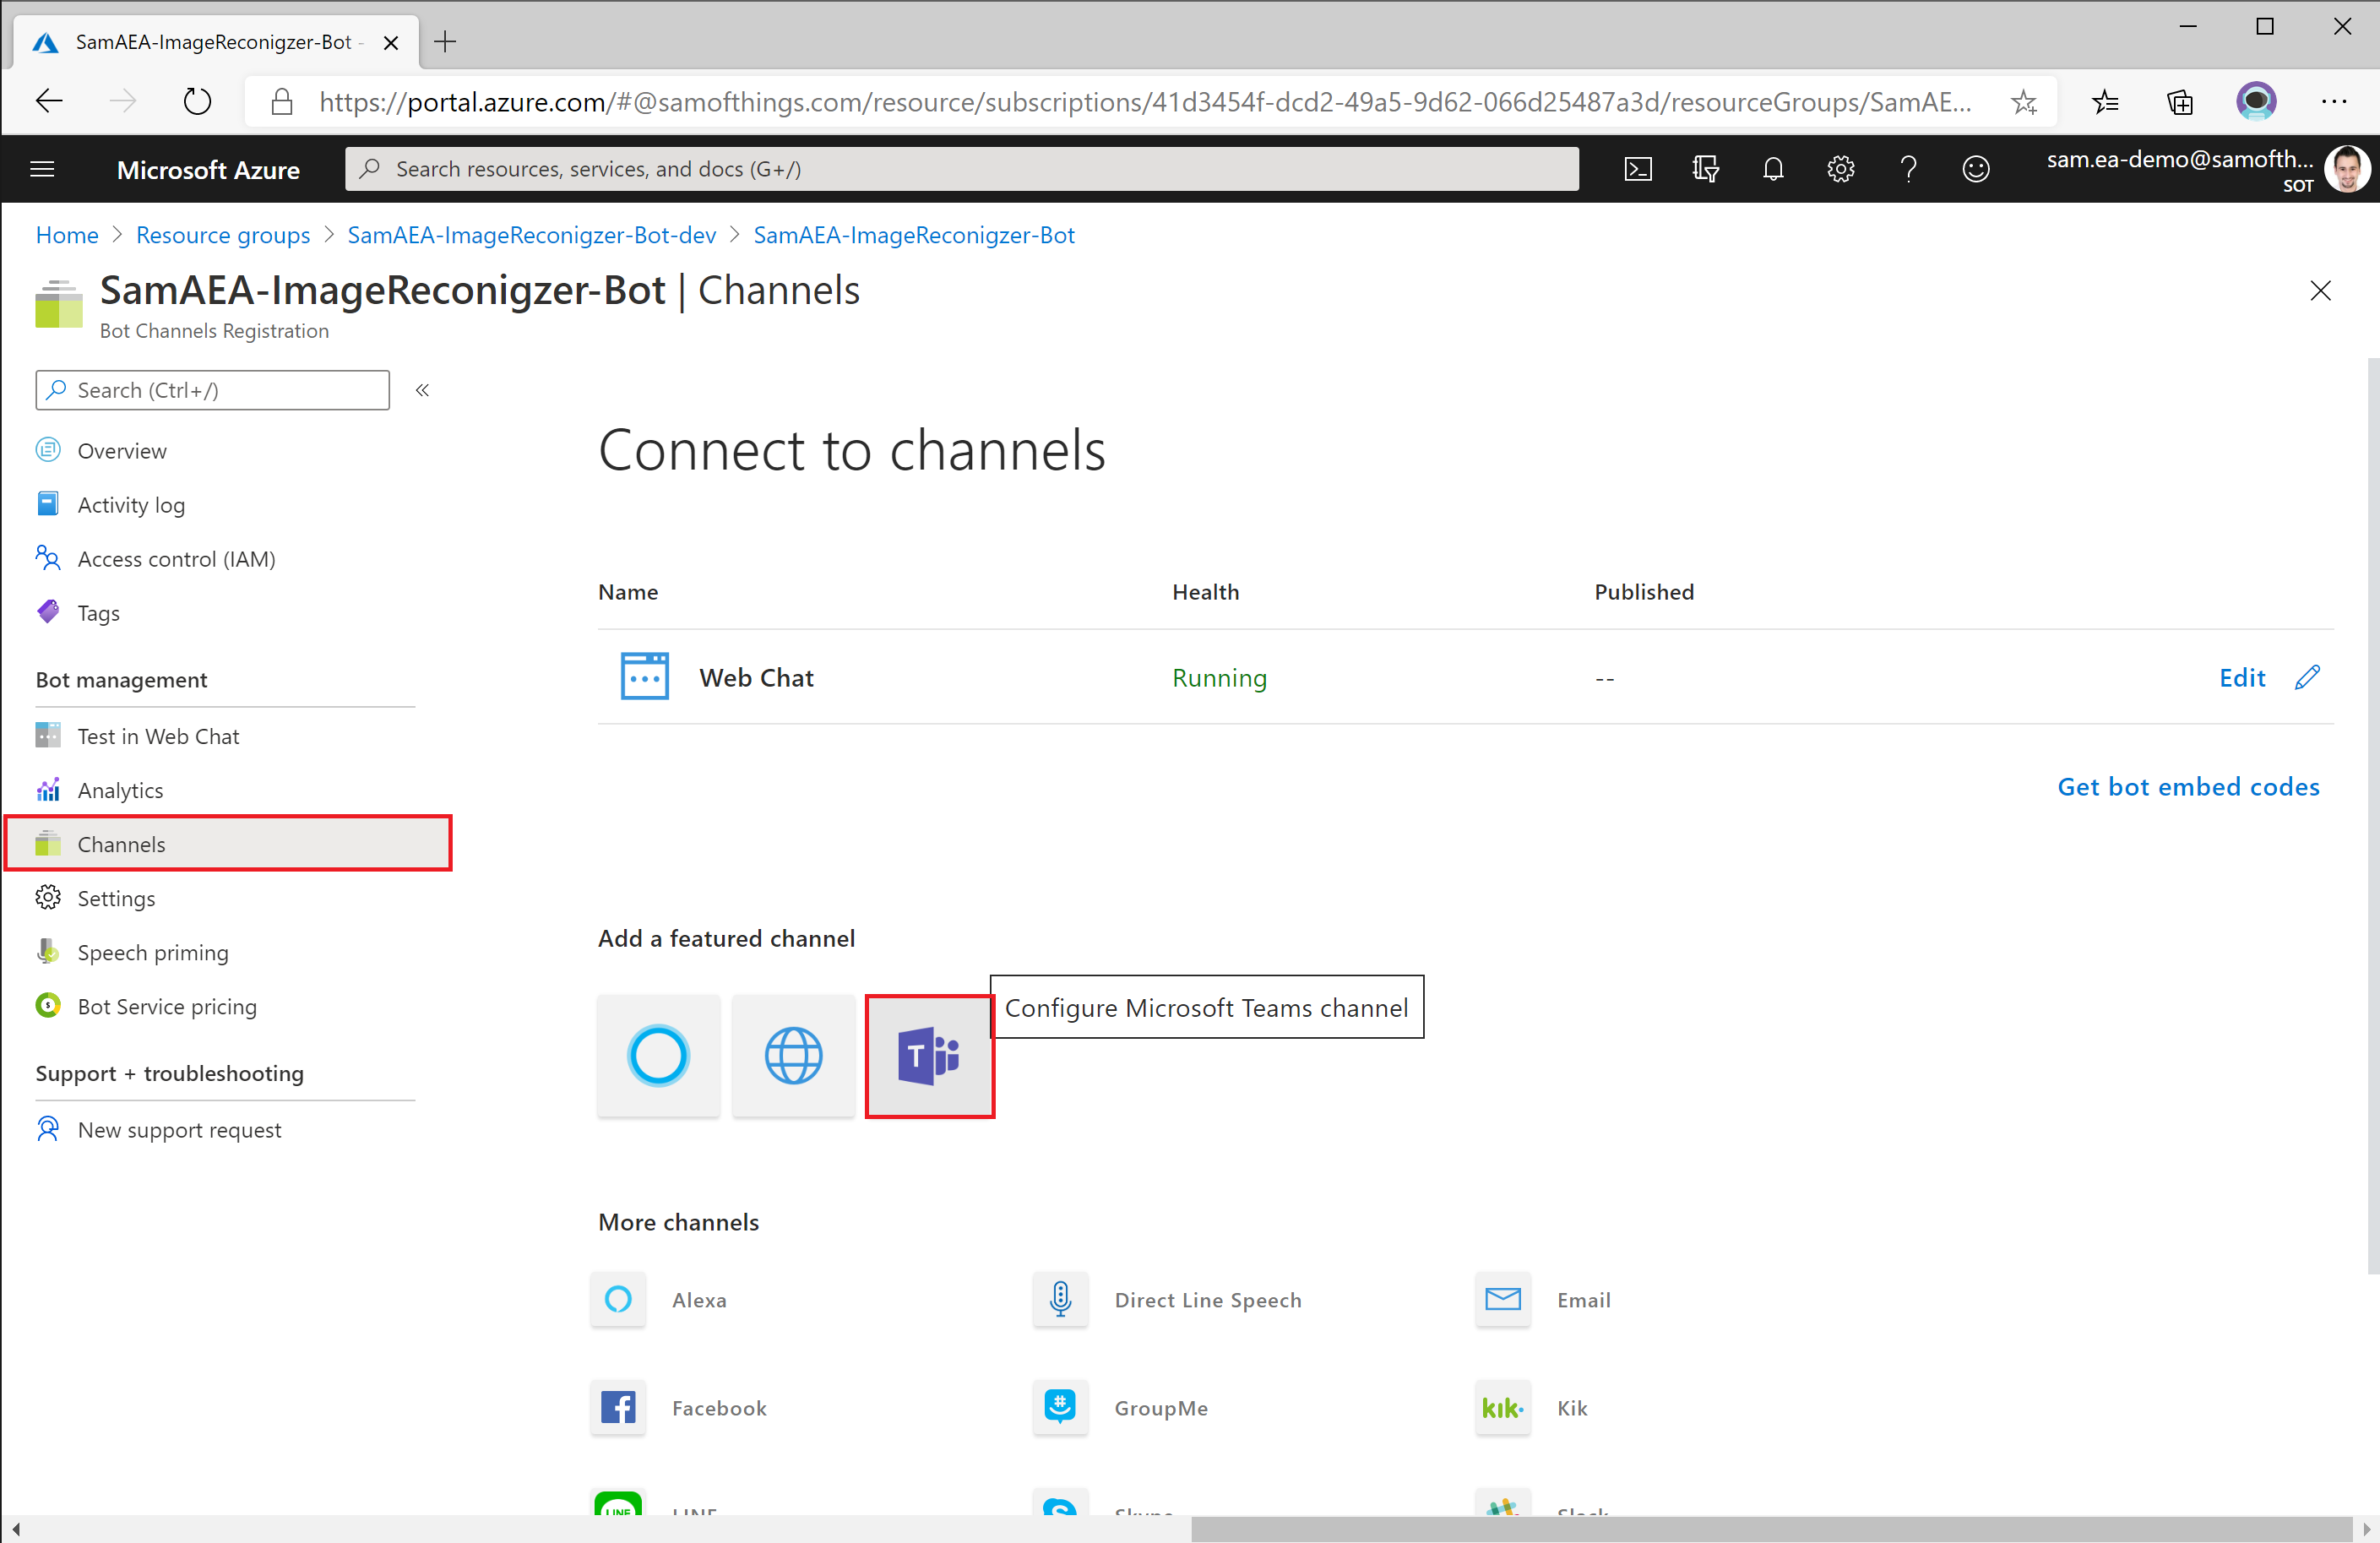Image resolution: width=2380 pixels, height=1543 pixels.
Task: Open the notifications bell
Action: coord(1773,169)
